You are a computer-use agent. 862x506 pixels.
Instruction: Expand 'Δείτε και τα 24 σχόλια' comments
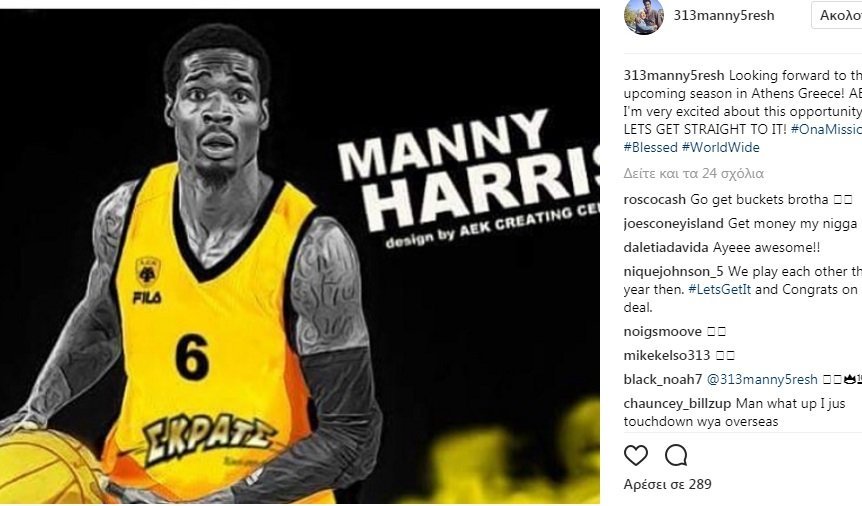click(x=693, y=174)
